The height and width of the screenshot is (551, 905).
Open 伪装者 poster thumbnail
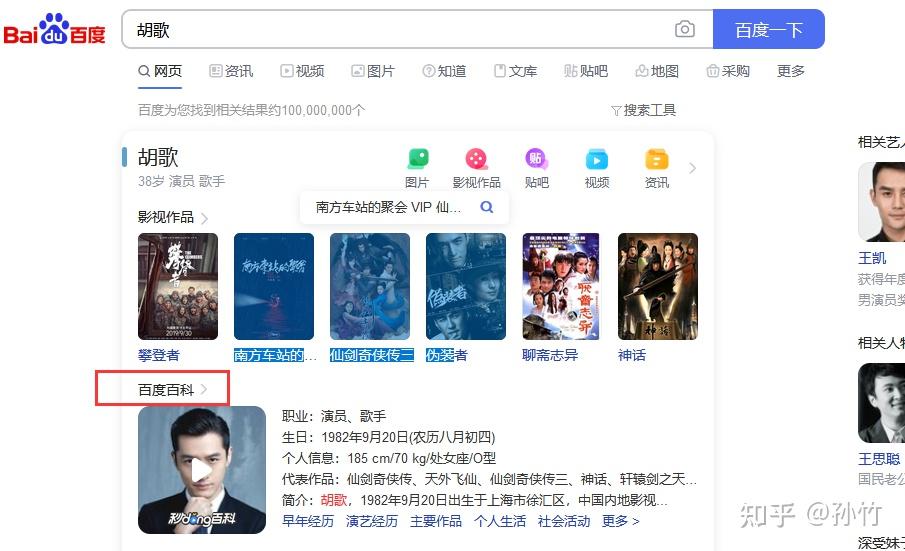click(x=466, y=286)
